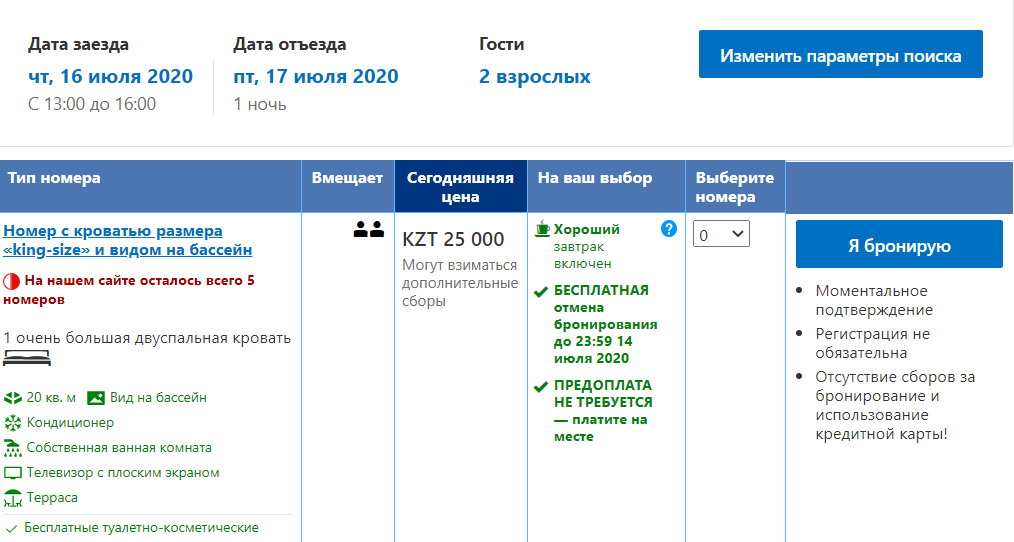Click the coffee cup breakfast icon
The image size is (1014, 542).
[x=542, y=229]
